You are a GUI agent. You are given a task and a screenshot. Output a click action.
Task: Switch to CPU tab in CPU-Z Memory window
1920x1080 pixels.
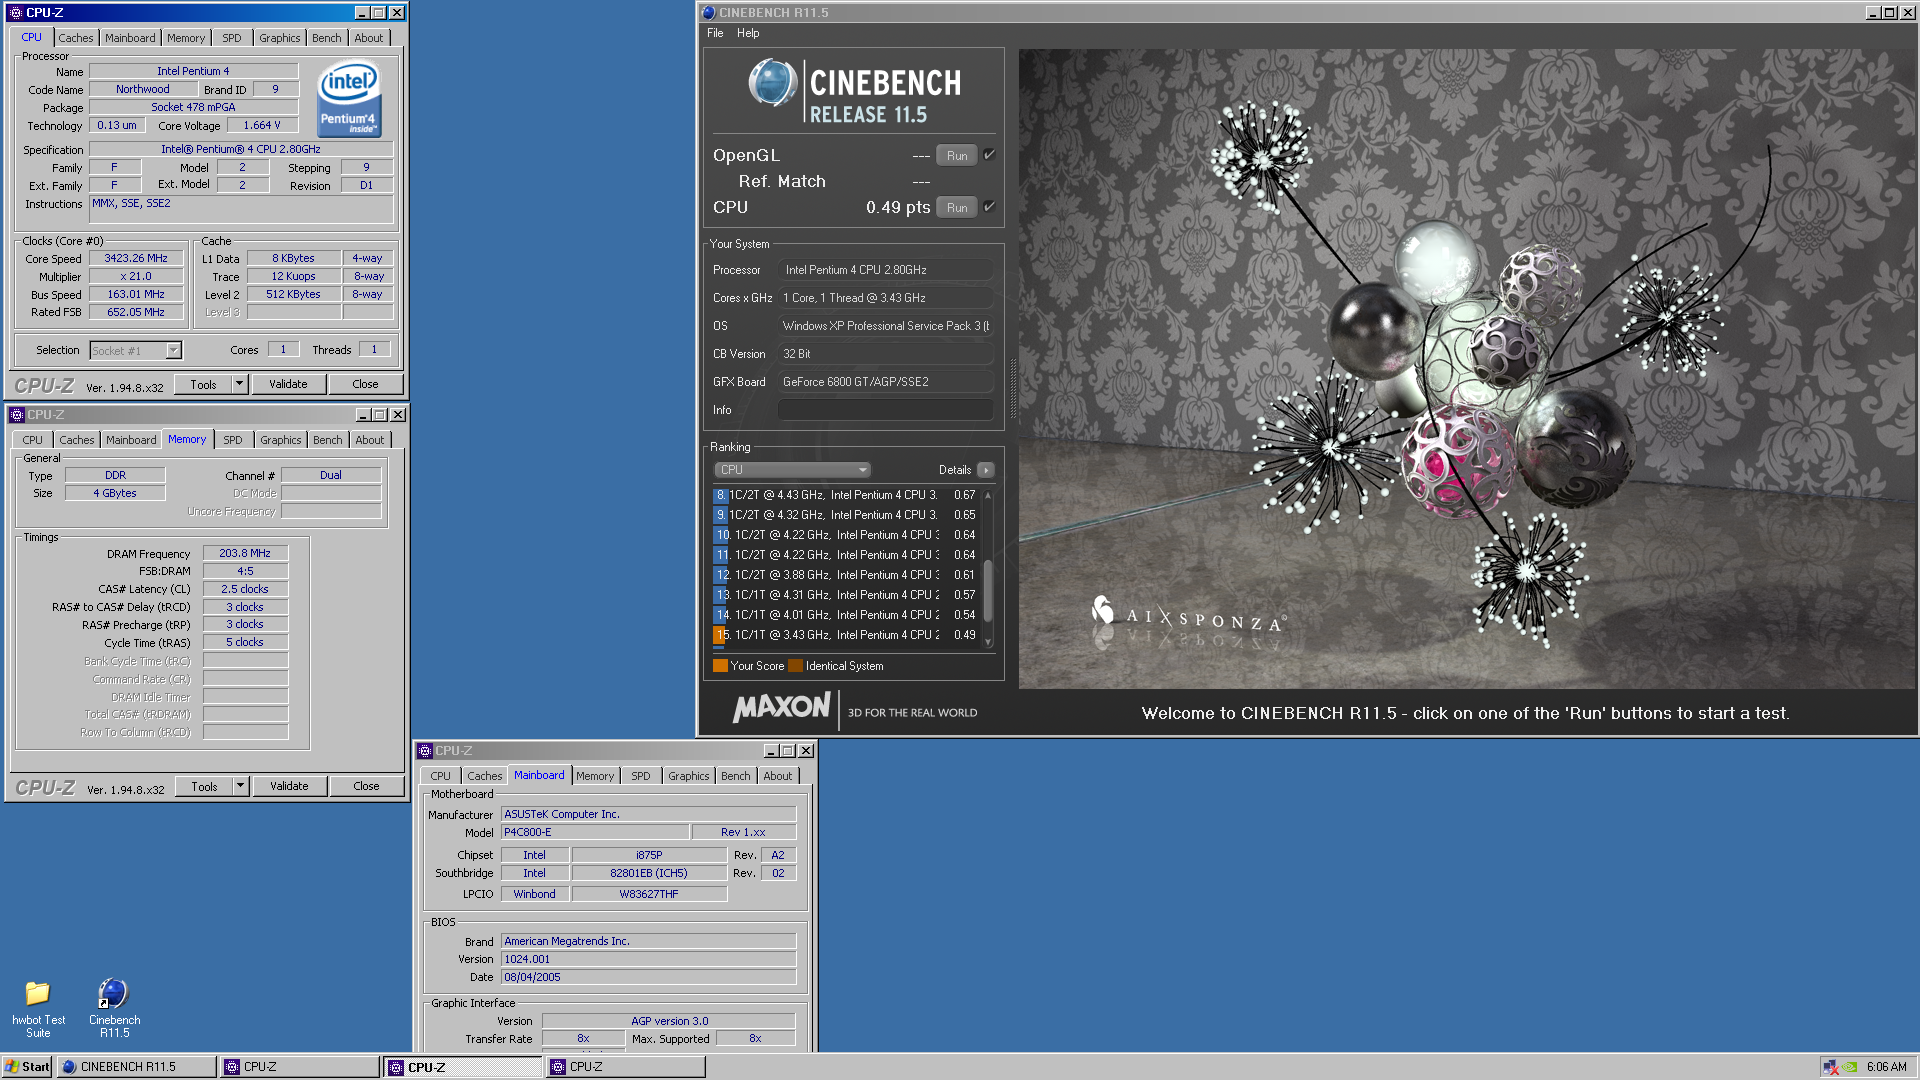click(x=33, y=440)
